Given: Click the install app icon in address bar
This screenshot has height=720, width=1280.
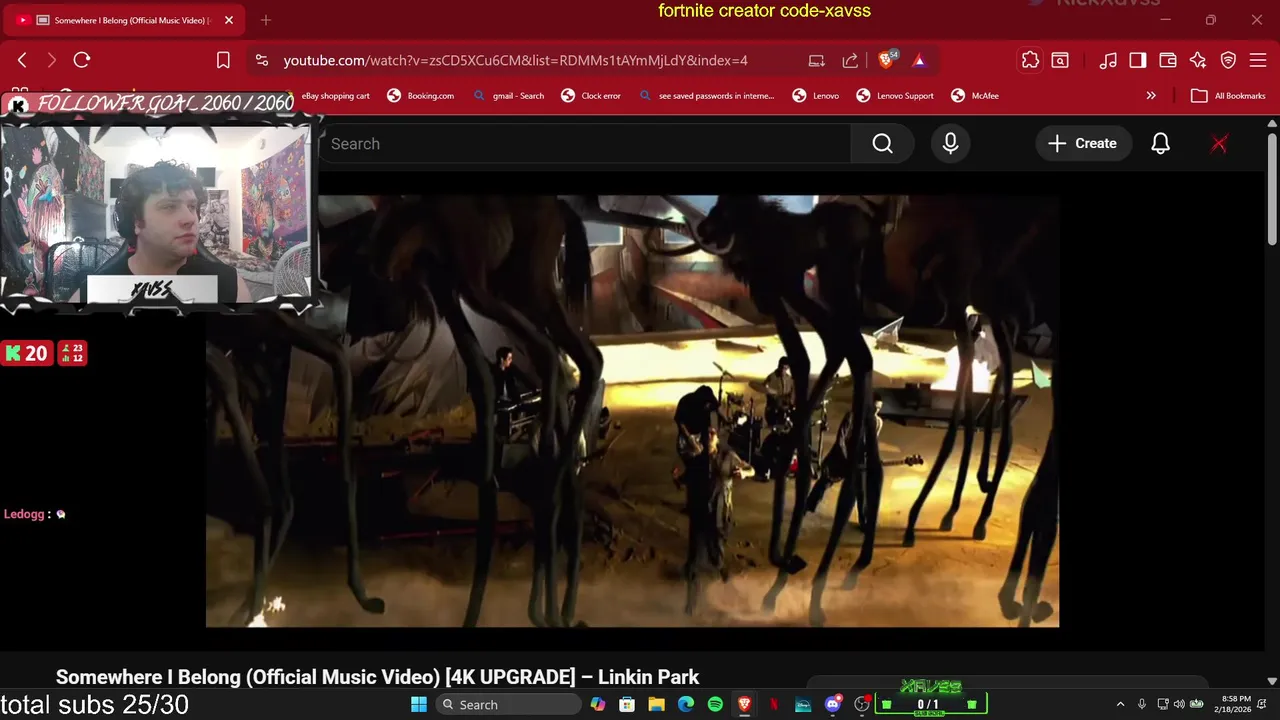Looking at the screenshot, I should (817, 60).
